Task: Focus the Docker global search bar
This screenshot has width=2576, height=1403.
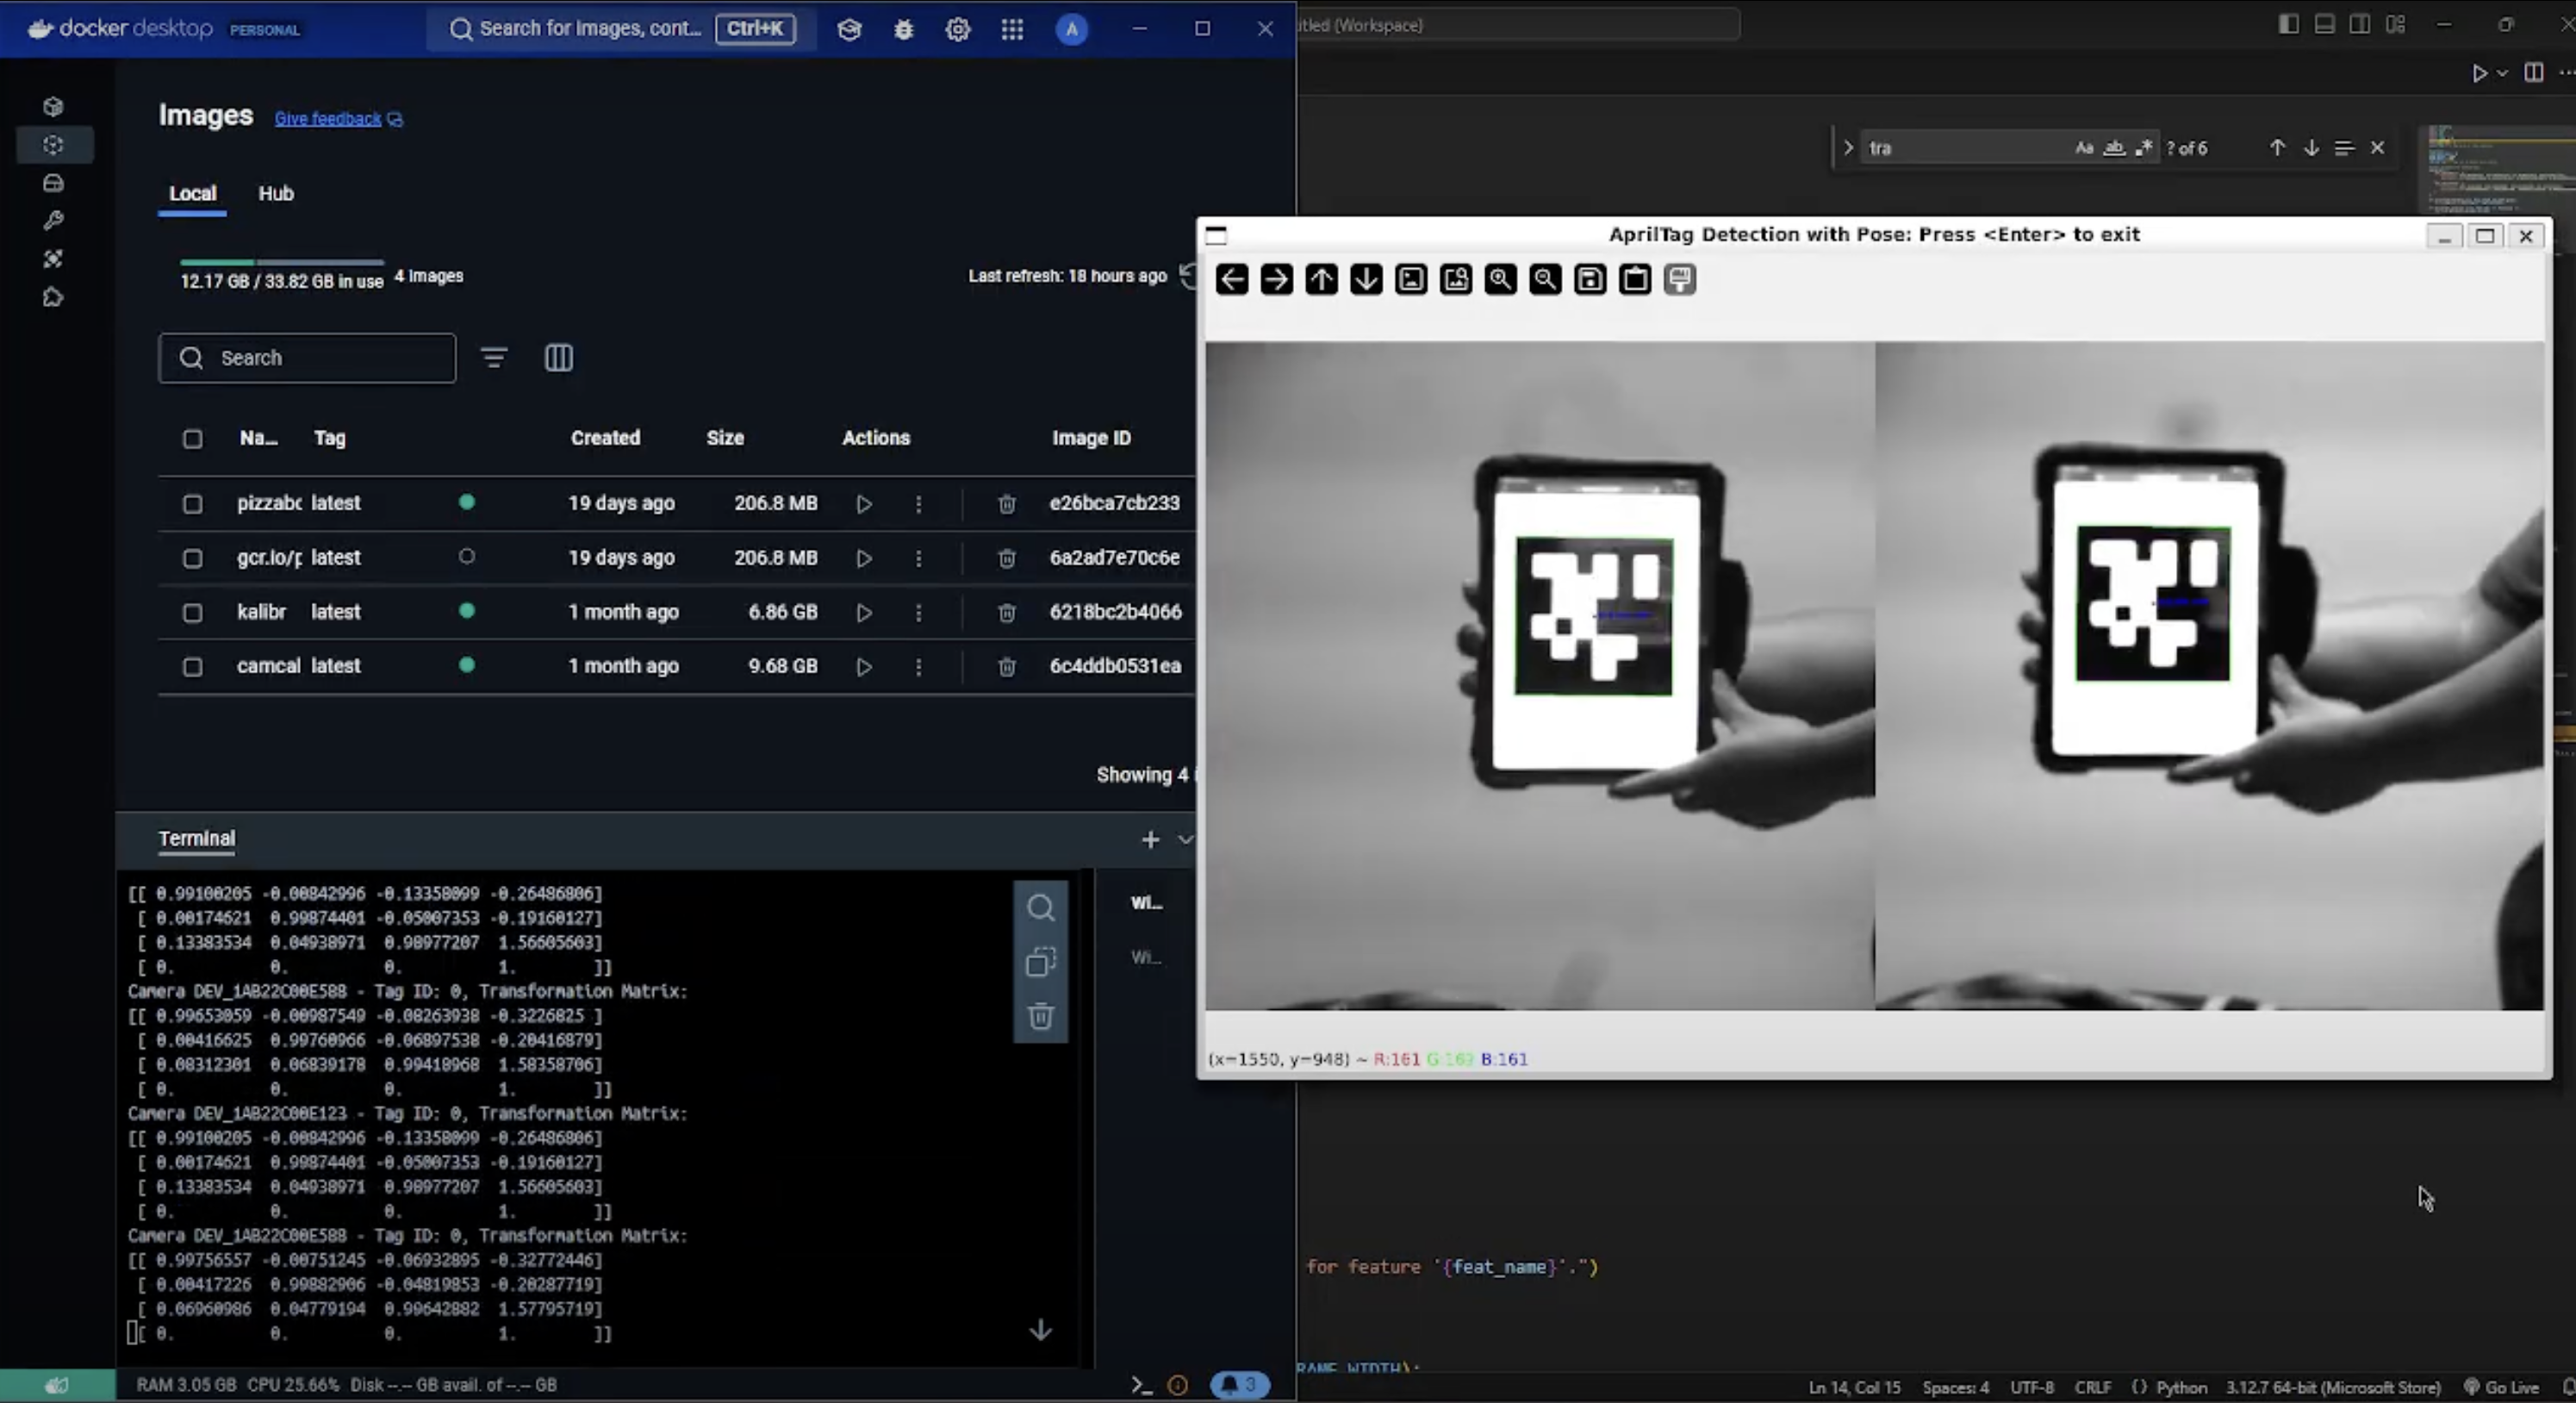Action: point(621,29)
